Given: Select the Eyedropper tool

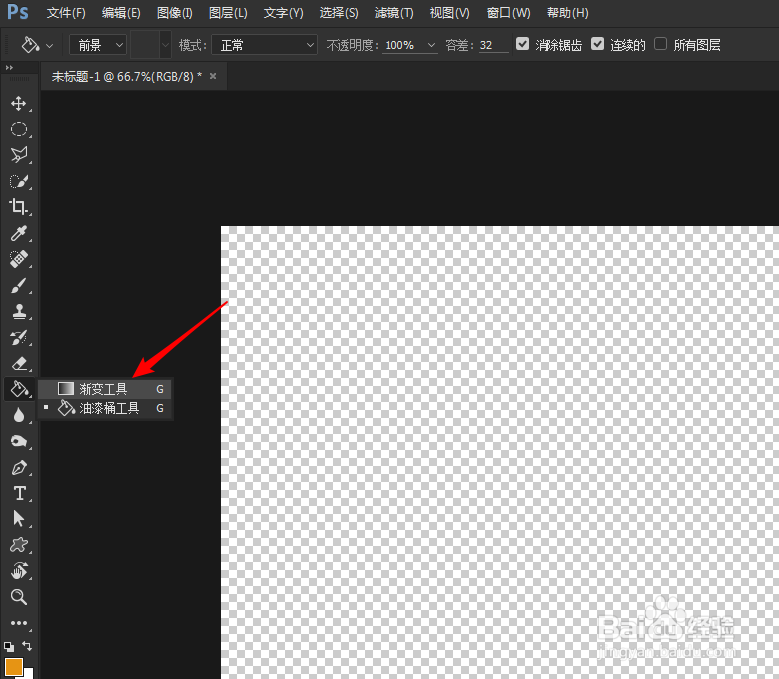Looking at the screenshot, I should point(19,233).
